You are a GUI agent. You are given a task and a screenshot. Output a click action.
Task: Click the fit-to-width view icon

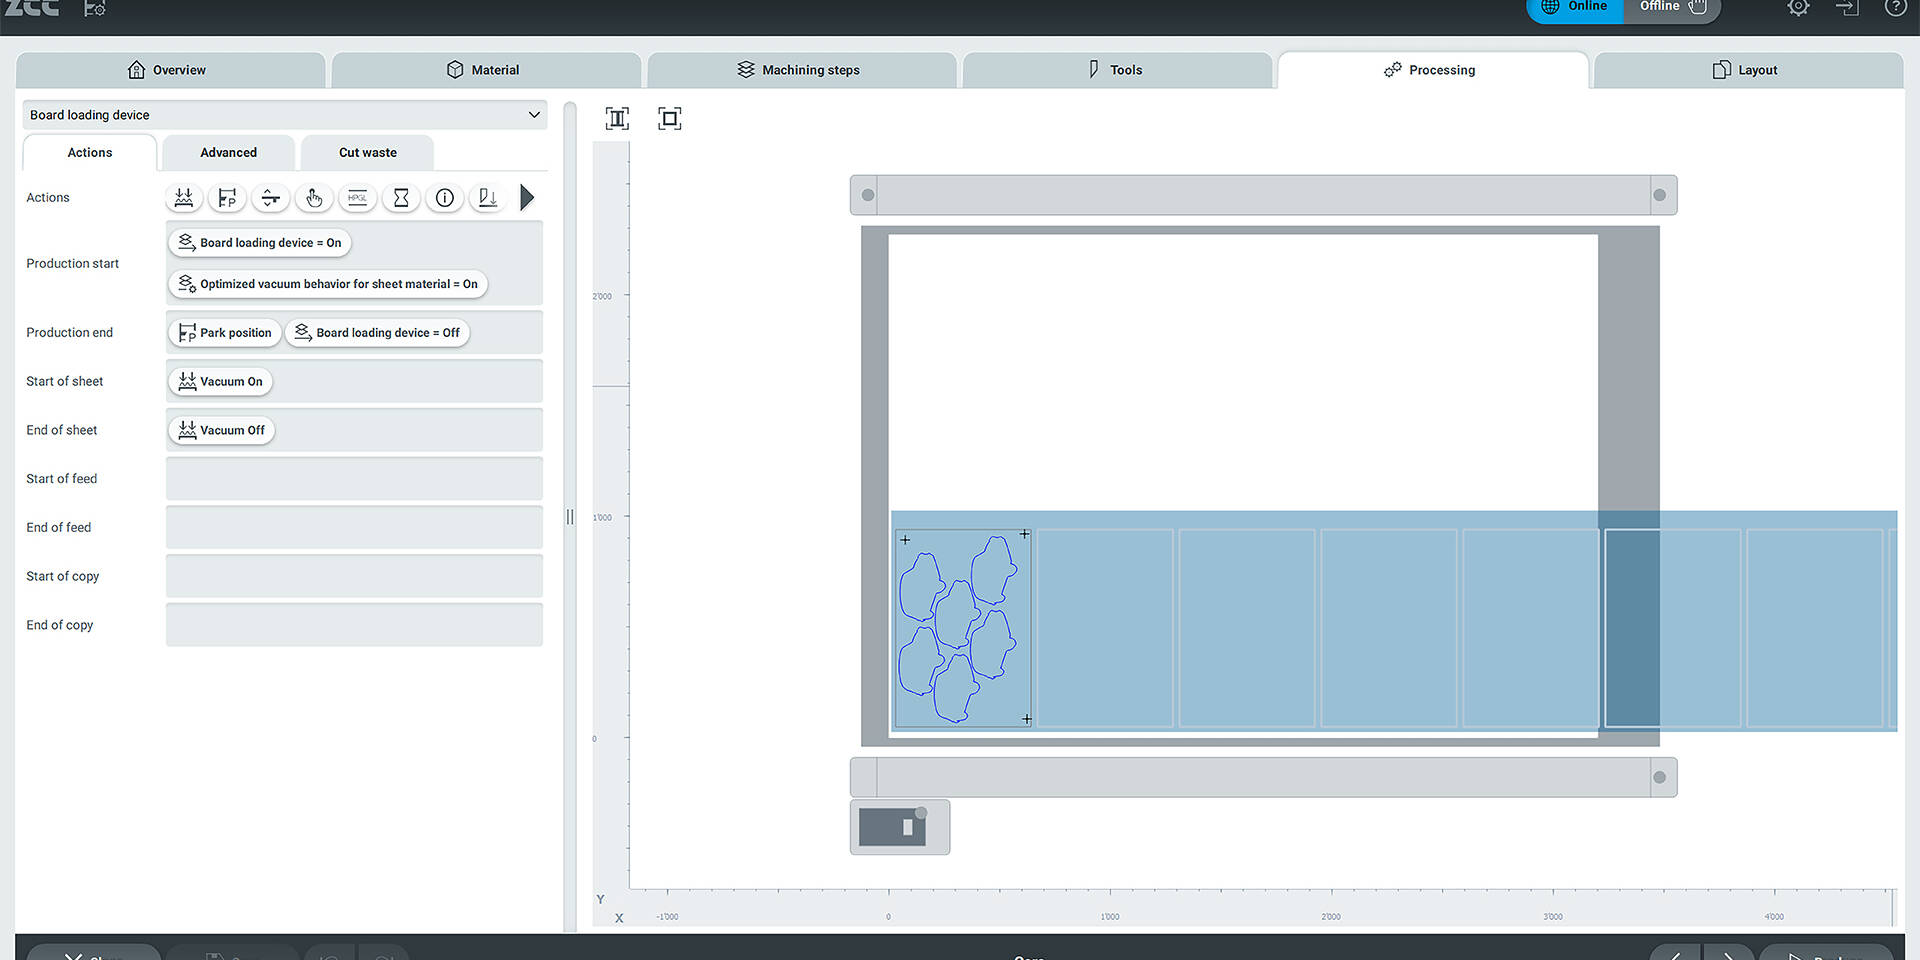(x=617, y=119)
